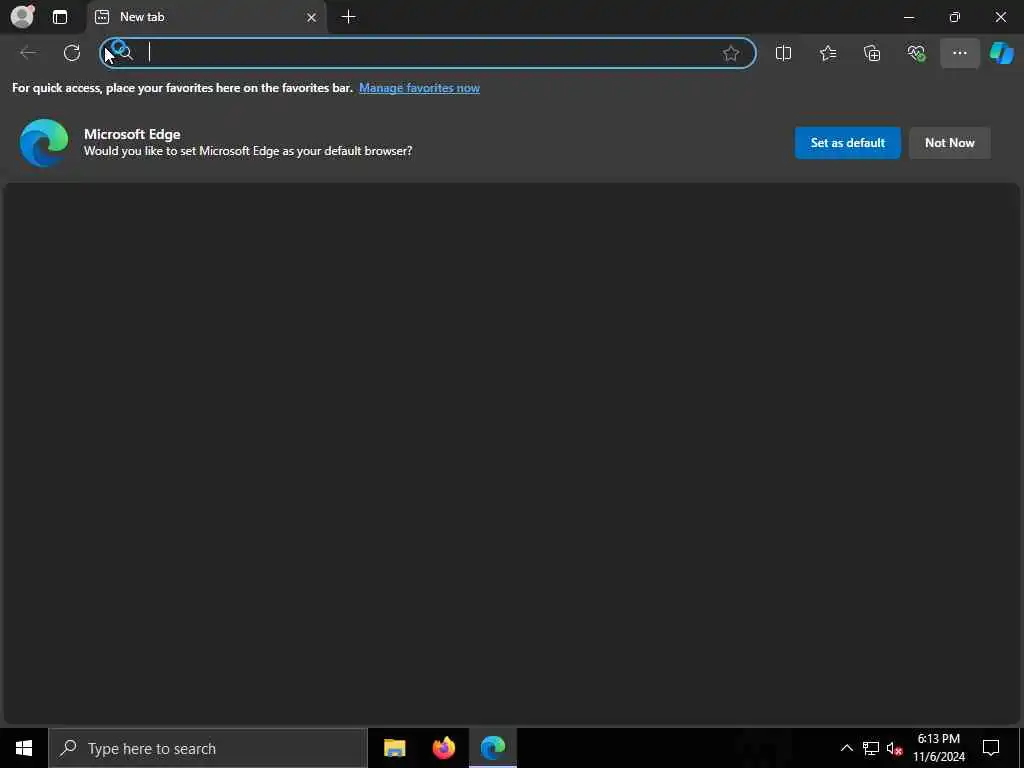The height and width of the screenshot is (768, 1024).
Task: Refresh the page
Action: pyautogui.click(x=72, y=53)
